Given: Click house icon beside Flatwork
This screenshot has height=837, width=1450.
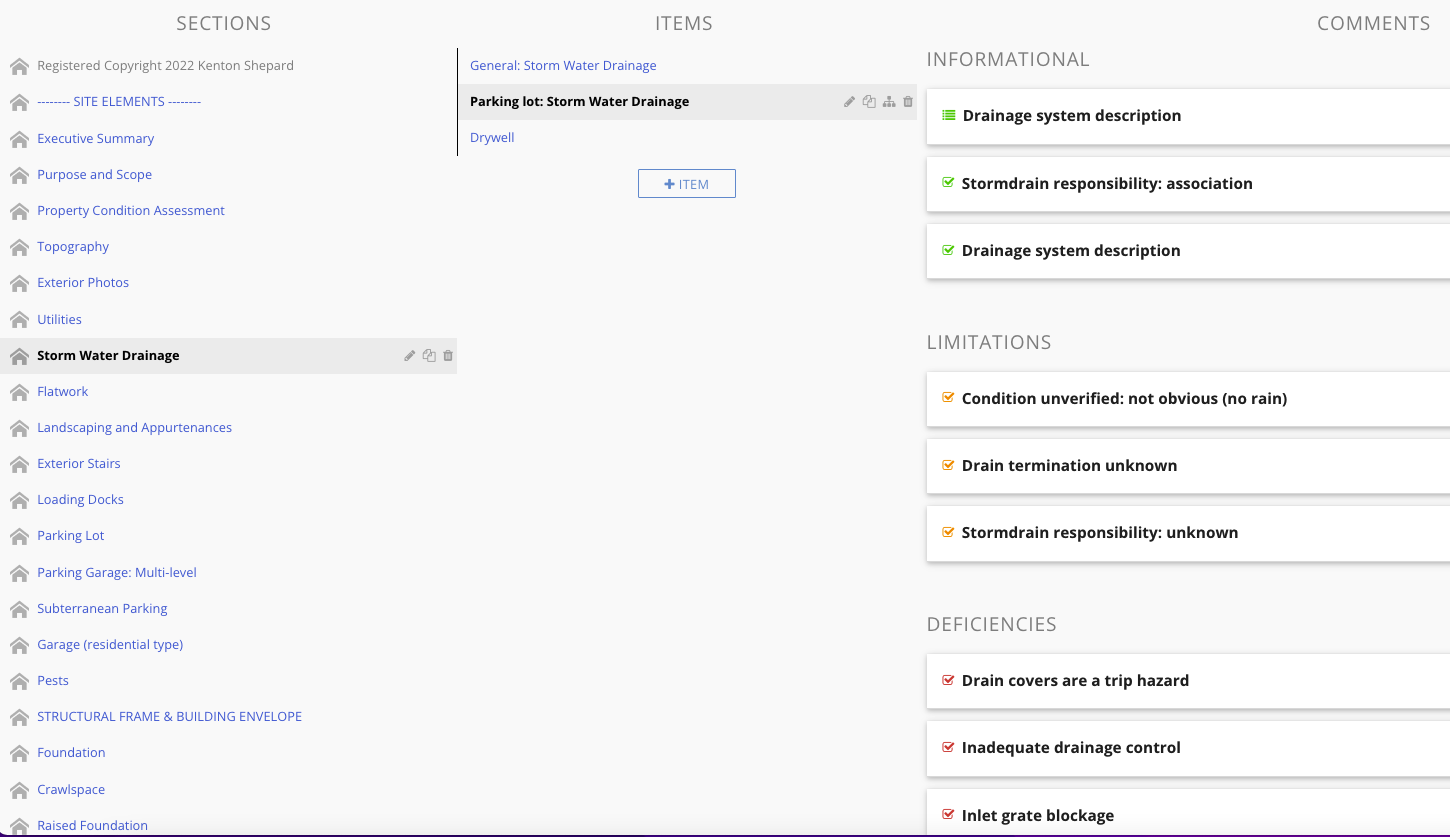Looking at the screenshot, I should [19, 392].
